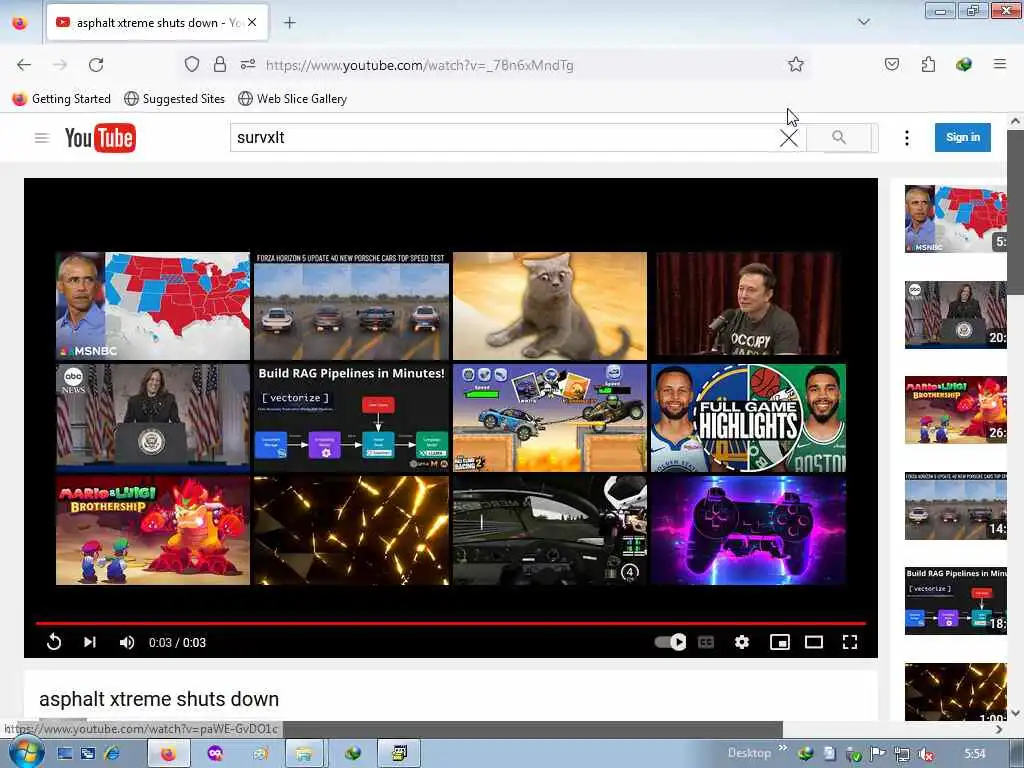Click the red video progress bar
1024x768 pixels.
pyautogui.click(x=451, y=624)
